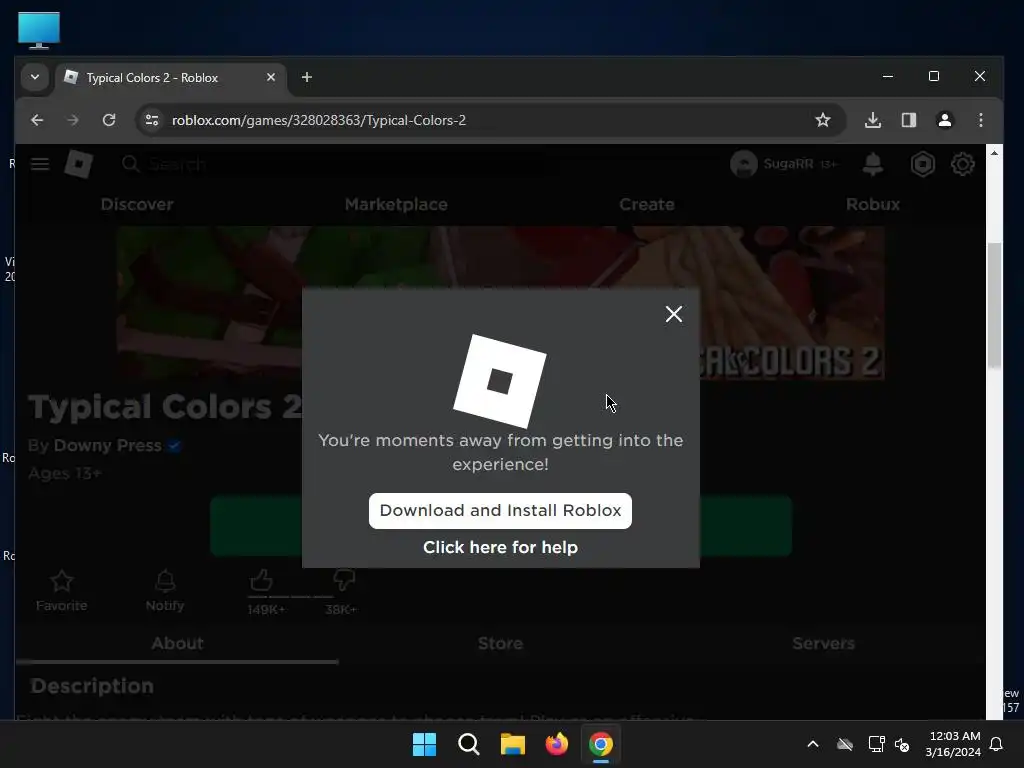This screenshot has height=768, width=1024.
Task: Open the Windows Start menu
Action: [424, 744]
